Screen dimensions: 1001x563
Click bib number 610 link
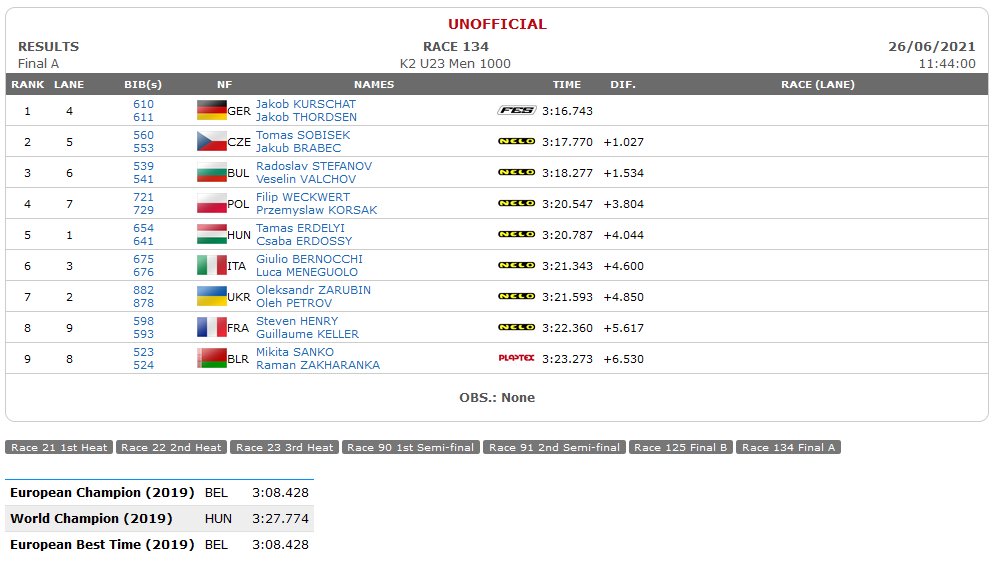click(x=144, y=104)
